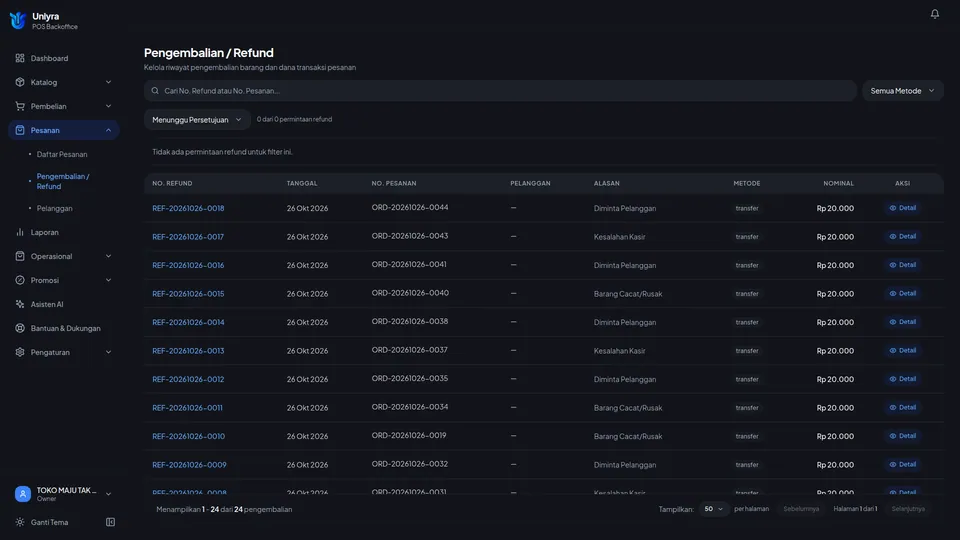Click Detail label for REF-20261026-0010

click(907, 436)
